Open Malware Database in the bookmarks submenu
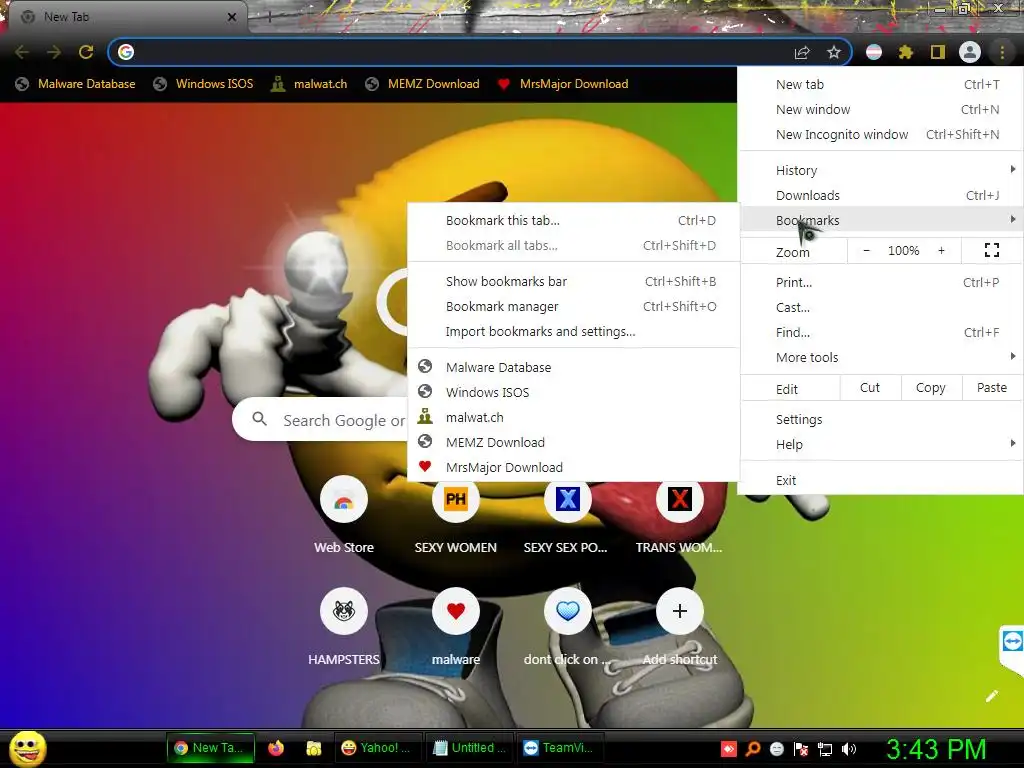The image size is (1024, 768). click(573, 367)
